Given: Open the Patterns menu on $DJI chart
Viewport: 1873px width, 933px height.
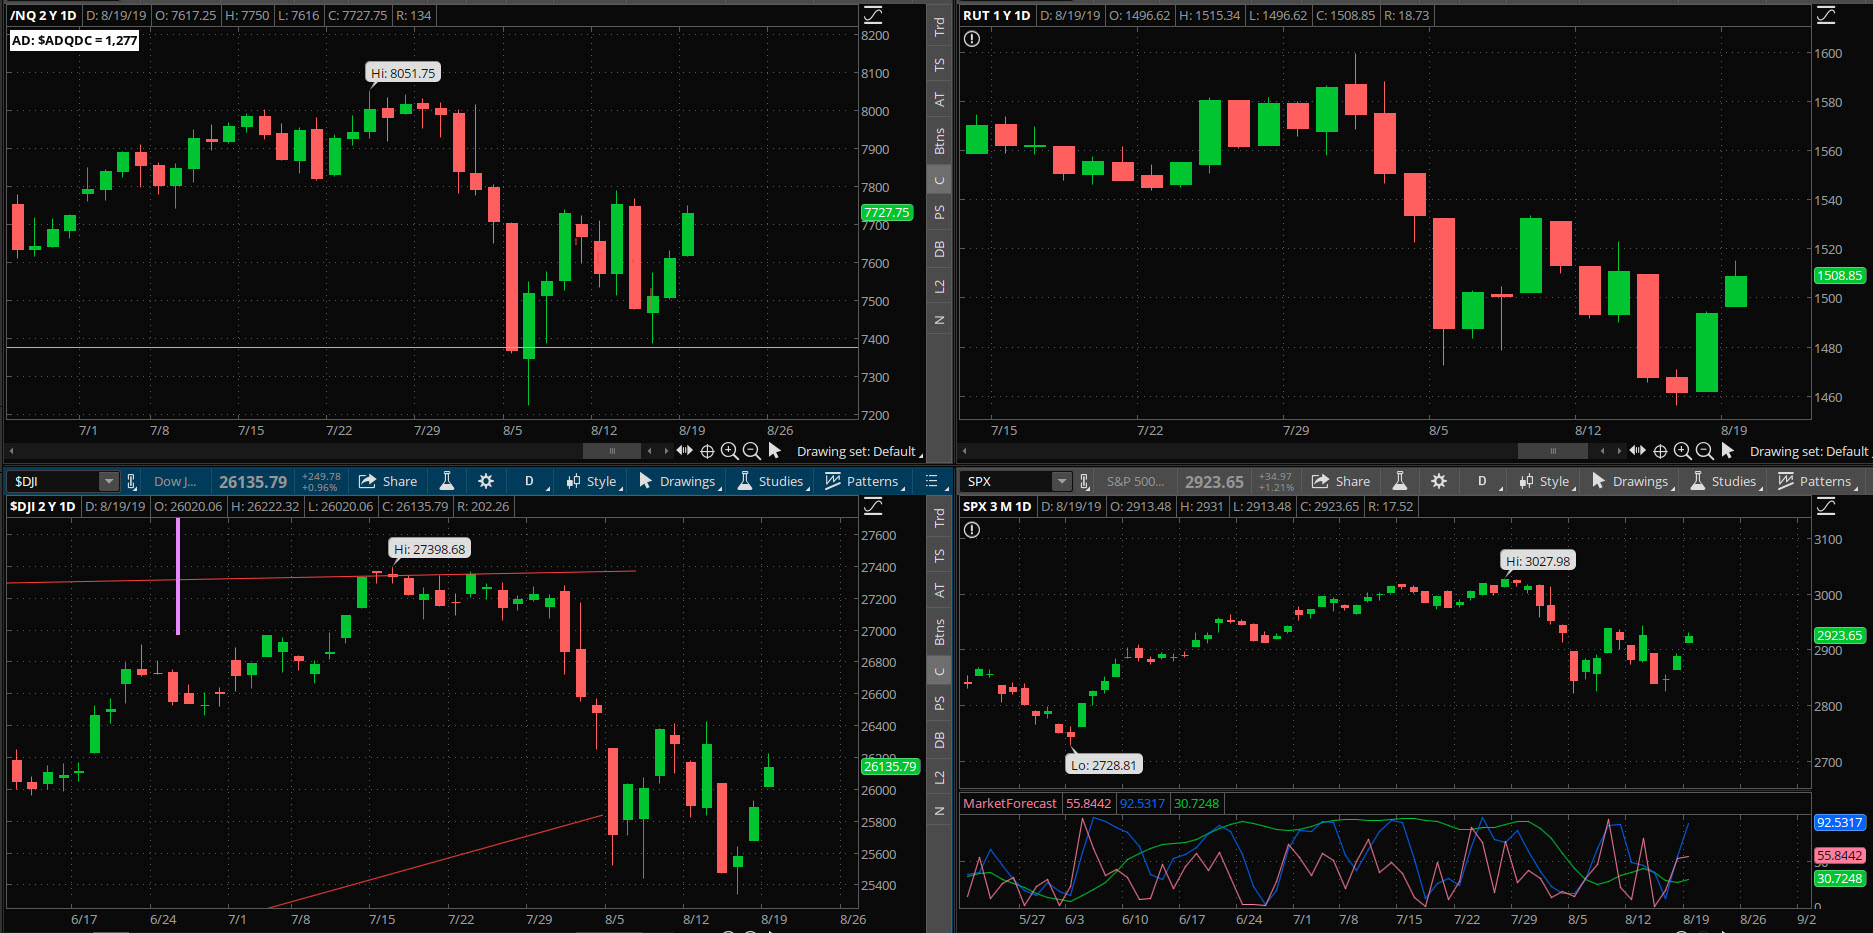Looking at the screenshot, I should point(864,481).
